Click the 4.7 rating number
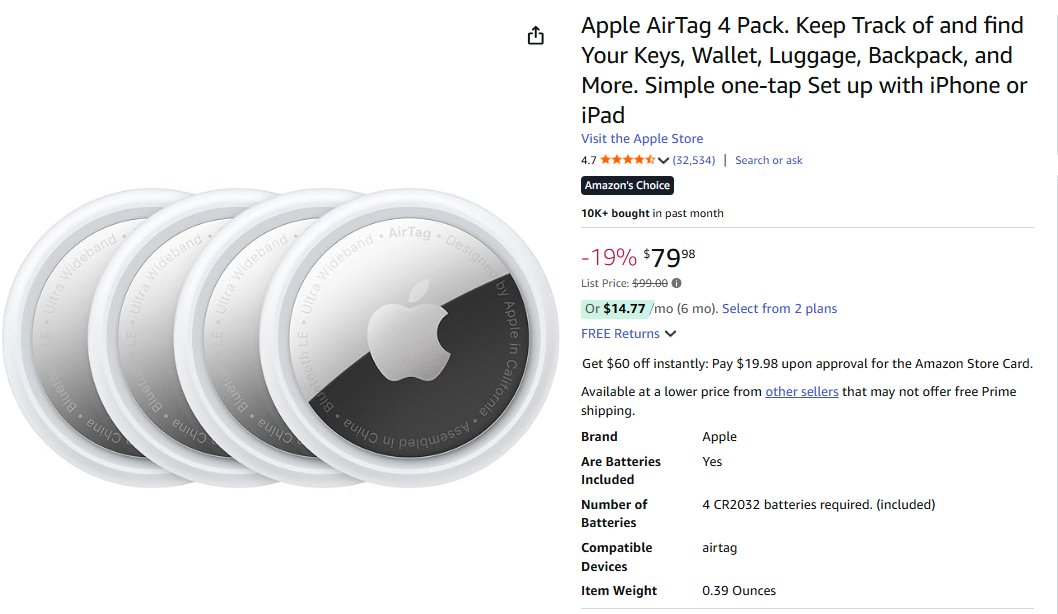 (x=589, y=160)
